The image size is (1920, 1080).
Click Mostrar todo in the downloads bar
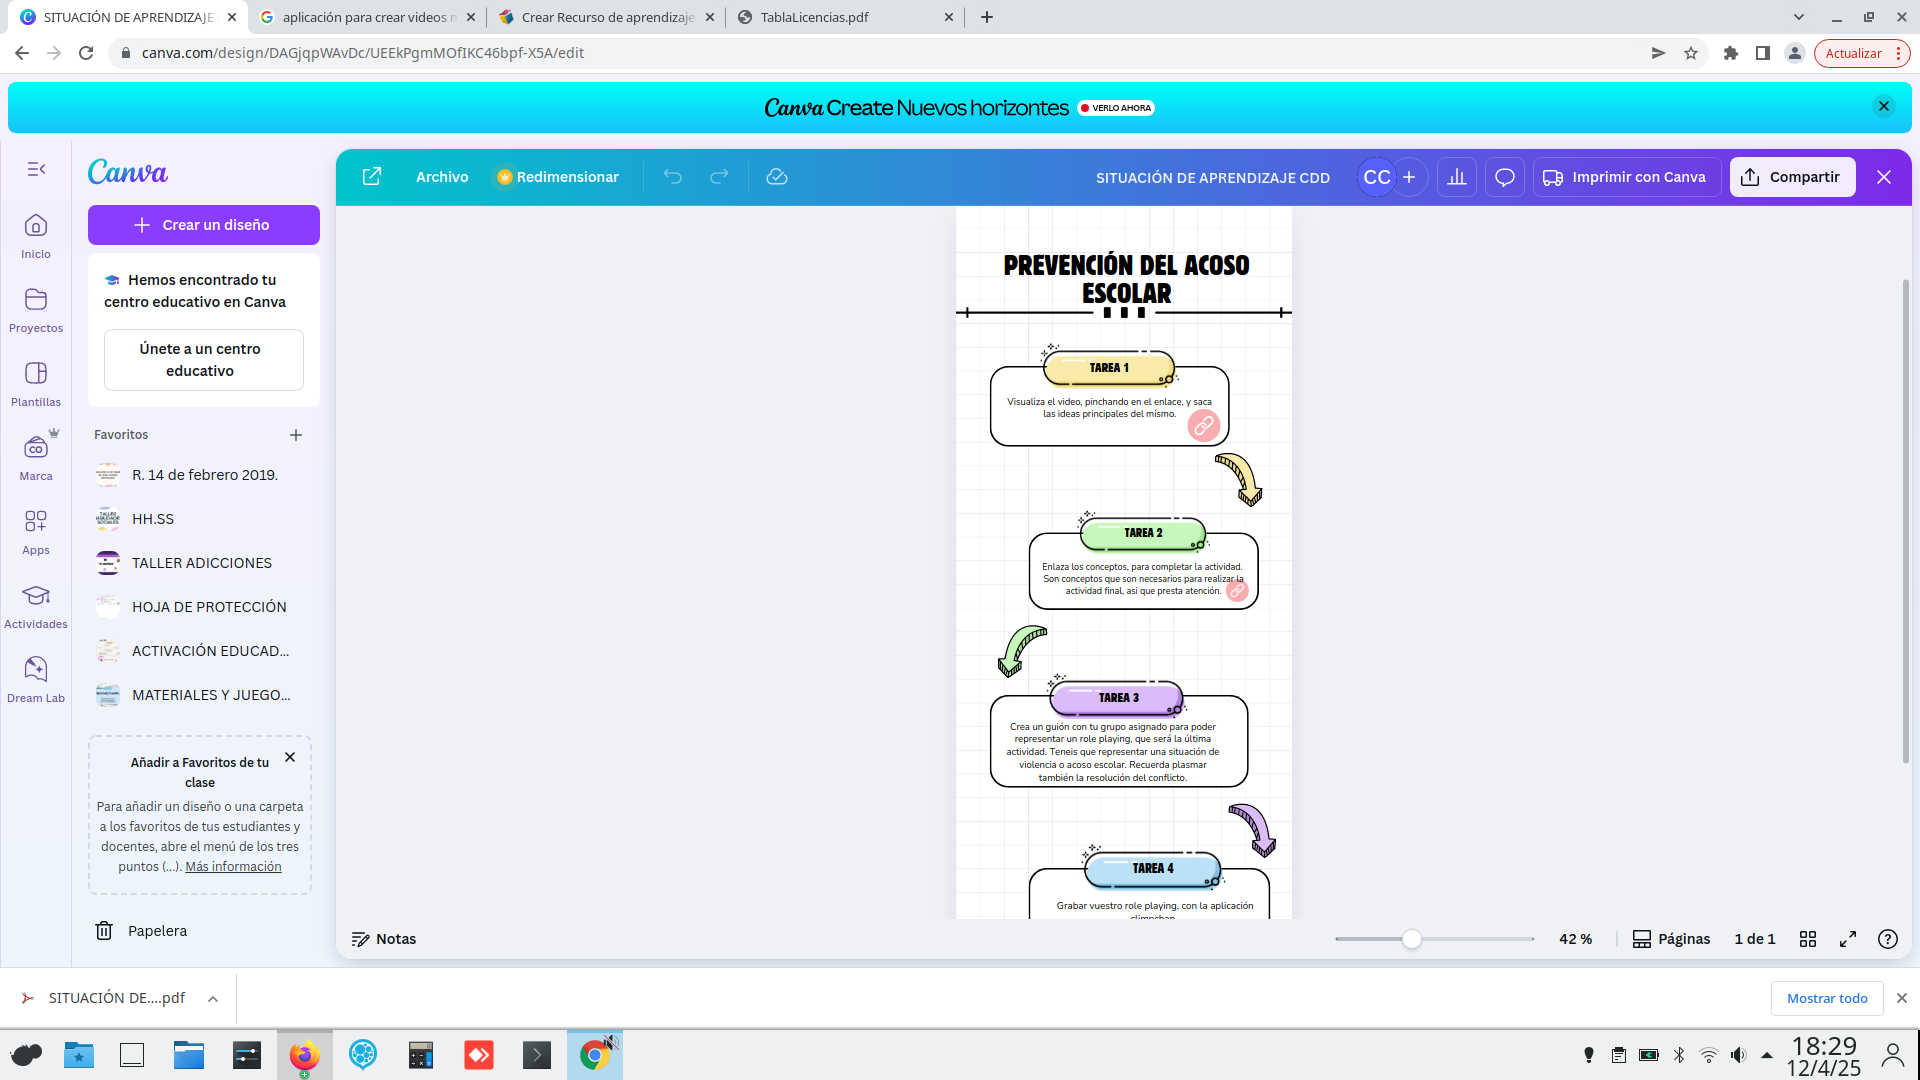coord(1827,998)
